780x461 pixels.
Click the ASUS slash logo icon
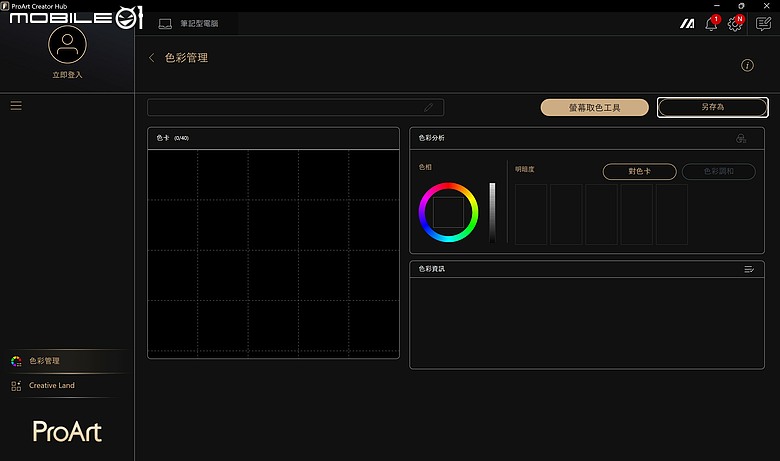687,23
